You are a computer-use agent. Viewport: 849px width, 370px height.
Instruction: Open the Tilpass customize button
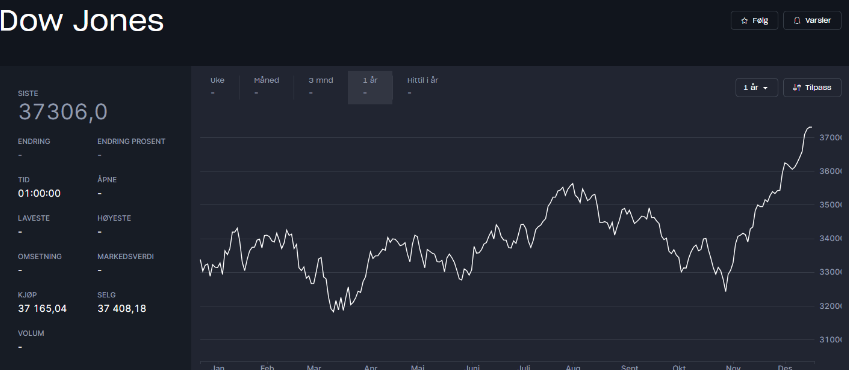point(812,87)
